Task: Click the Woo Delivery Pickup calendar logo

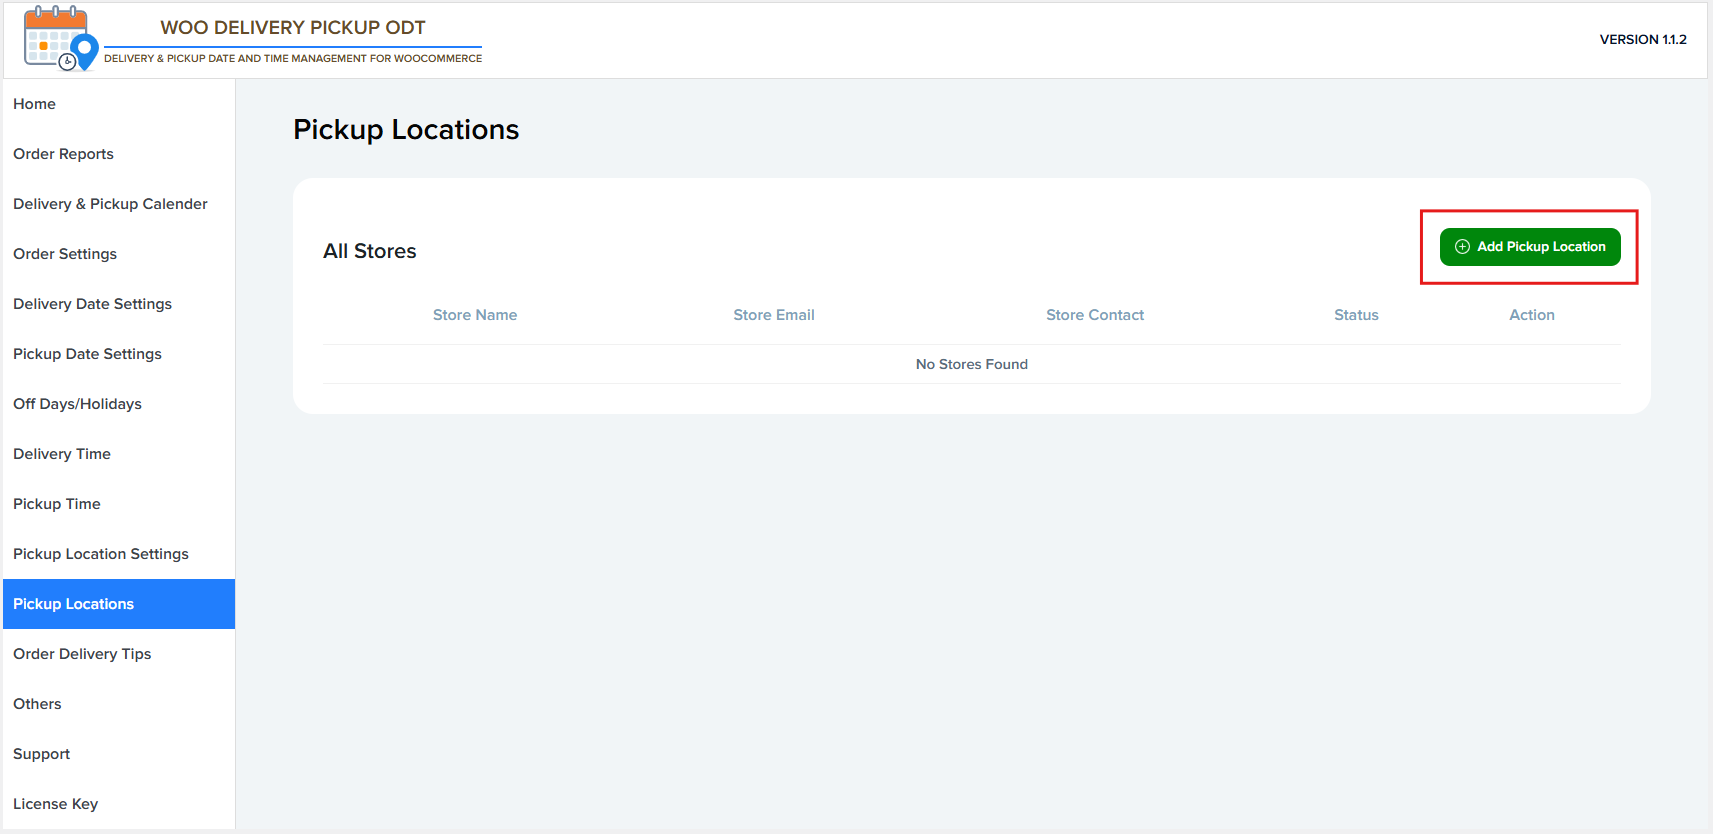Action: (60, 39)
